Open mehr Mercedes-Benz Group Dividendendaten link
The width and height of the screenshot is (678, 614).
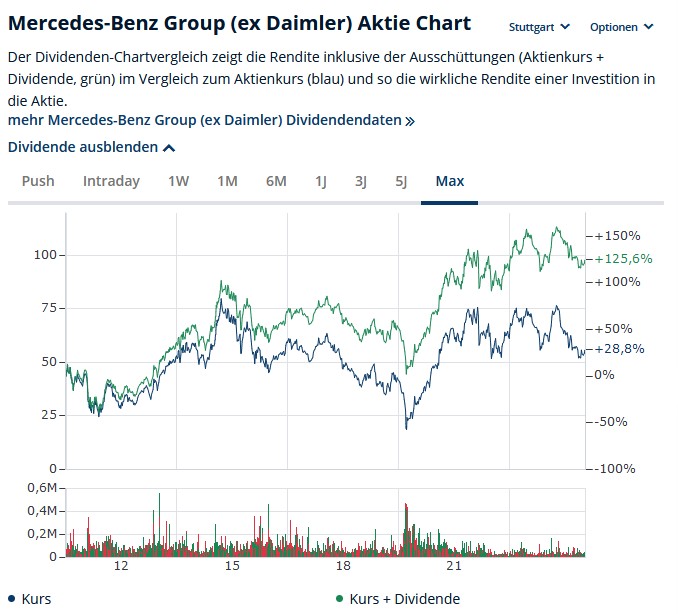[204, 120]
